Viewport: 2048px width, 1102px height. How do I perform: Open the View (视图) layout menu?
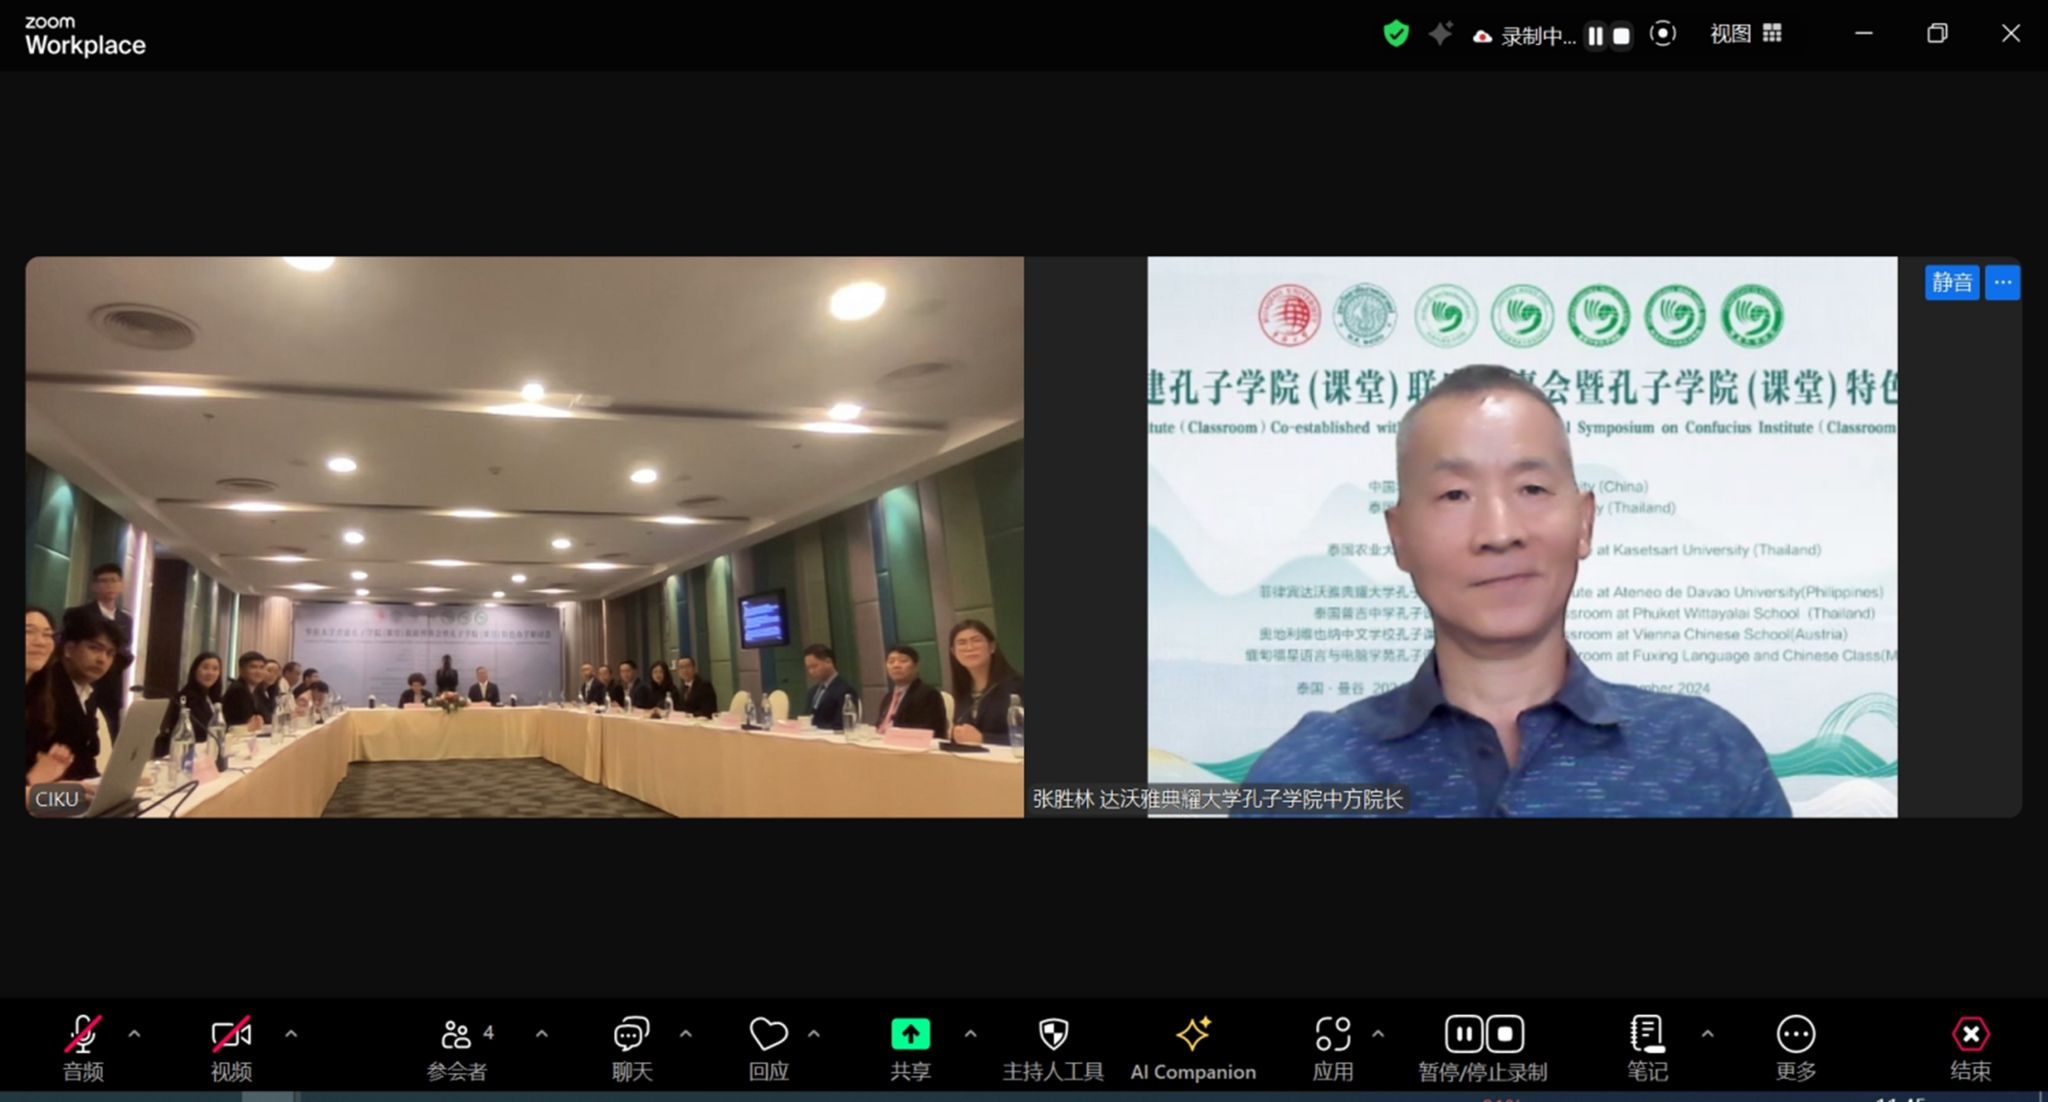pos(1745,34)
